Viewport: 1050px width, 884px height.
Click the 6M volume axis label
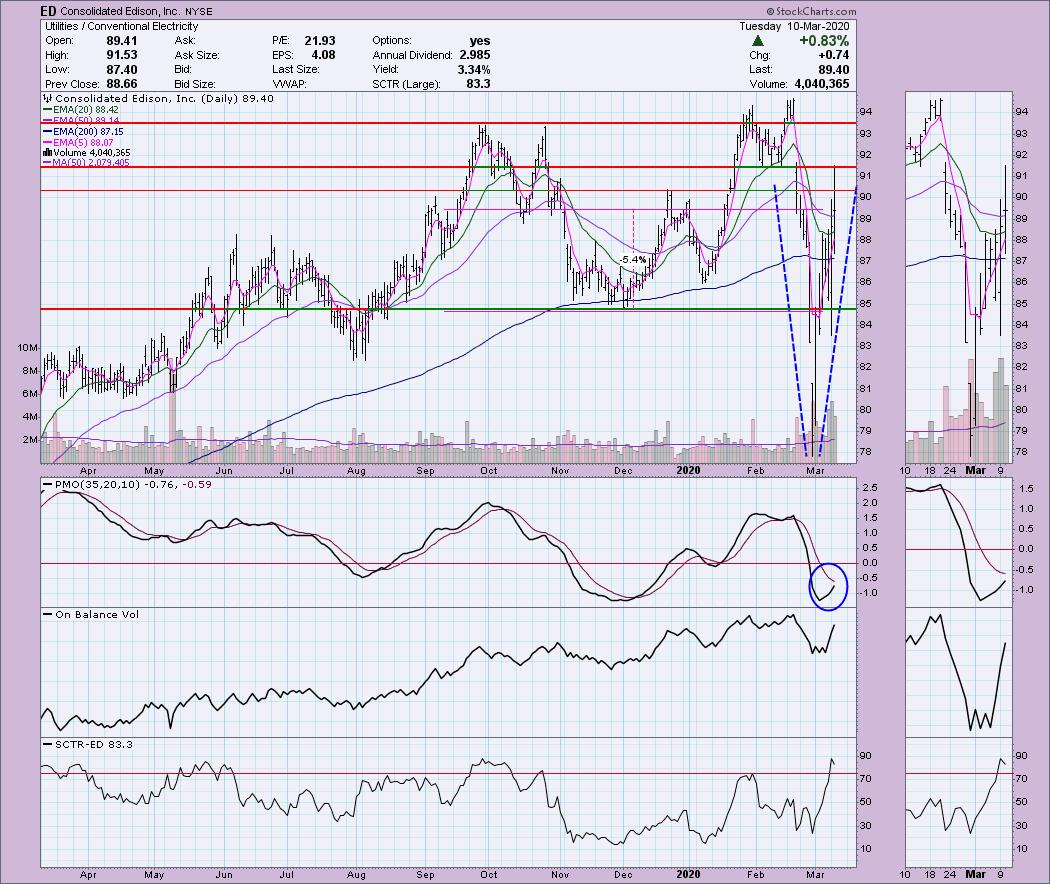coord(30,394)
